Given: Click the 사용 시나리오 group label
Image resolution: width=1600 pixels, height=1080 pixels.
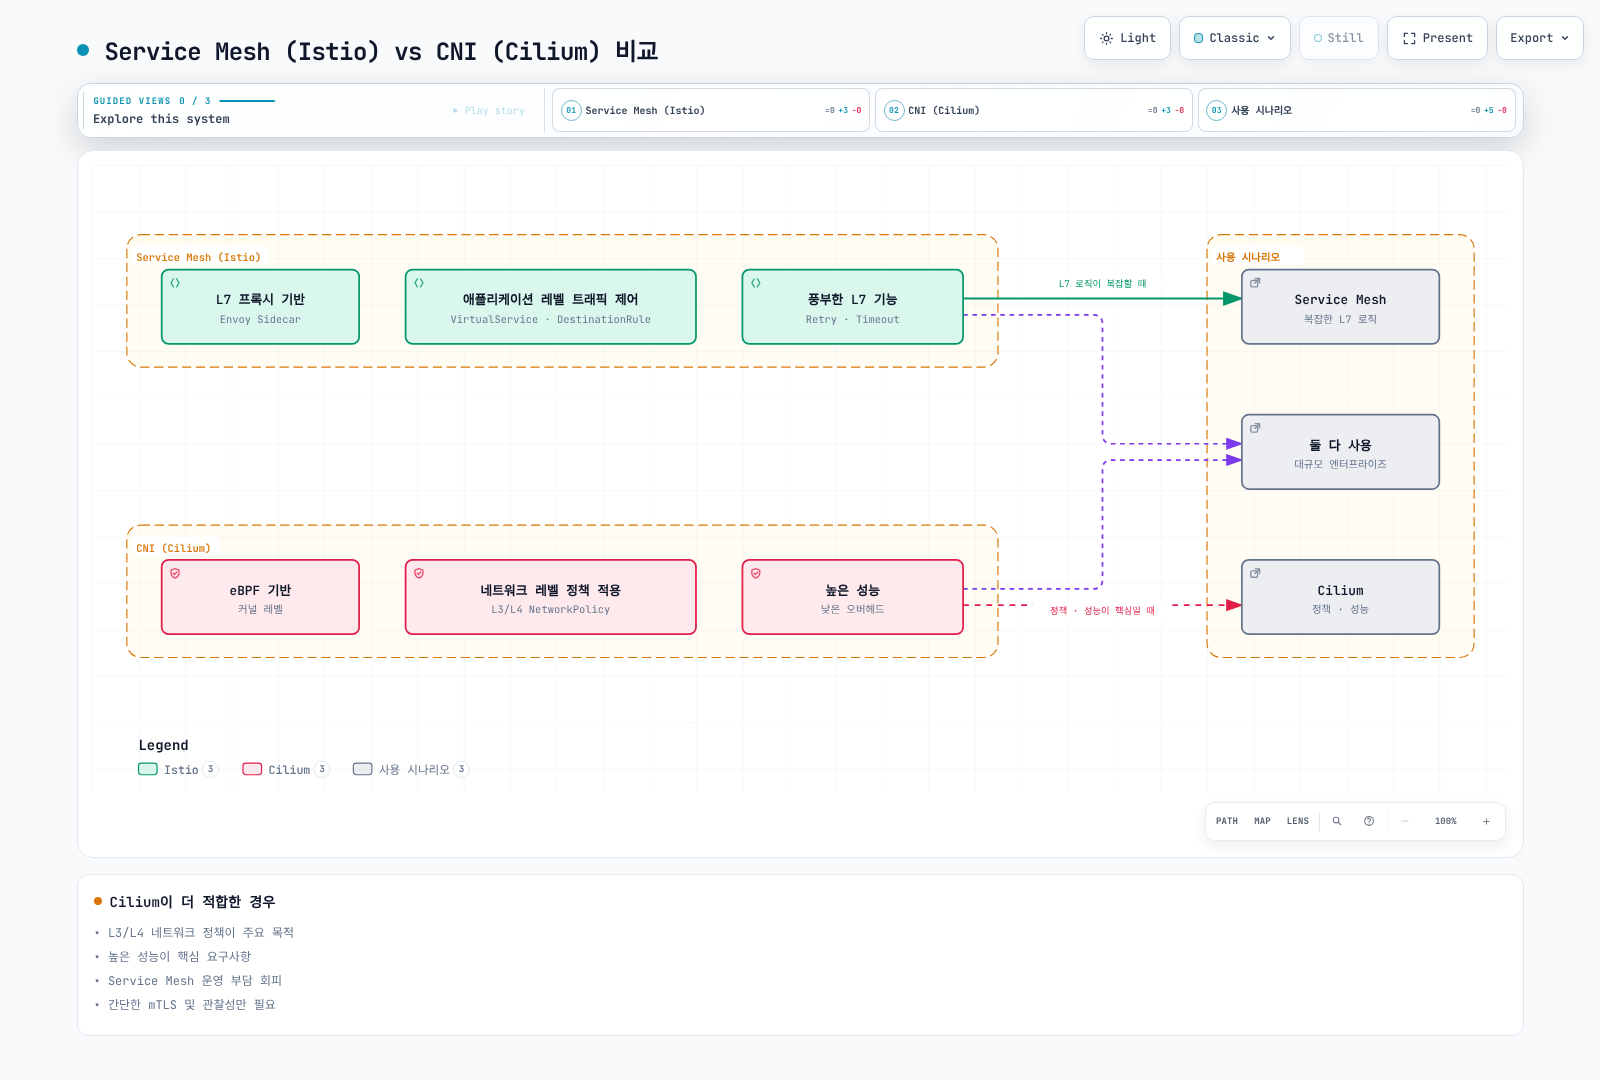Looking at the screenshot, I should tap(1248, 257).
